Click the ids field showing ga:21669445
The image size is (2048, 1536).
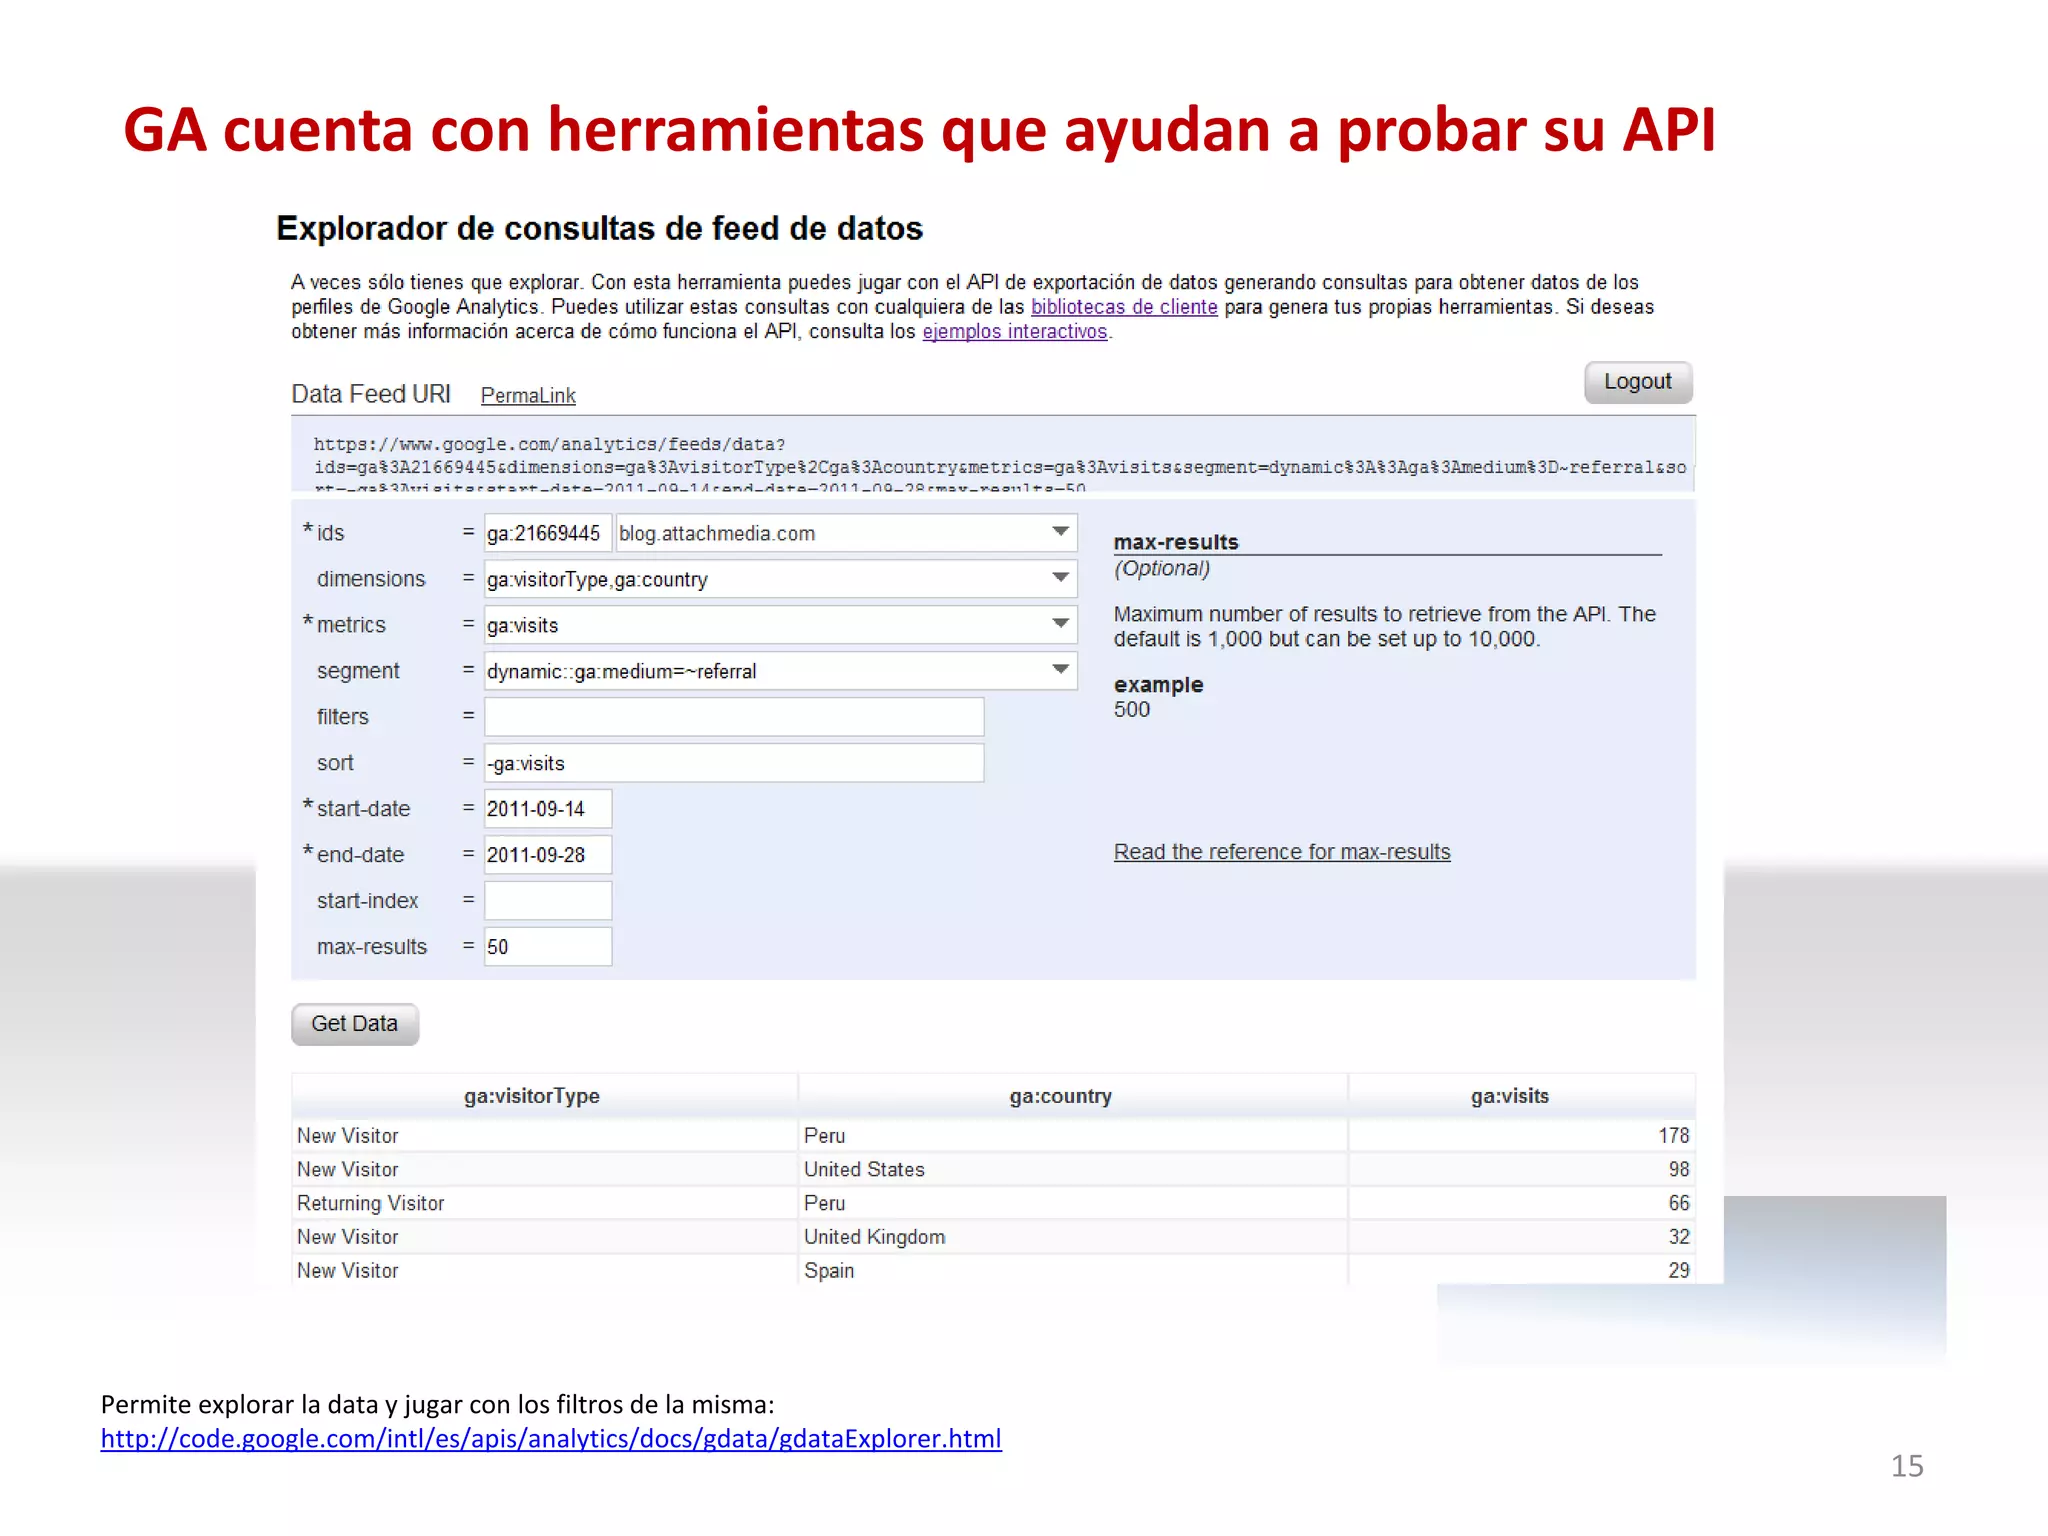coord(547,533)
